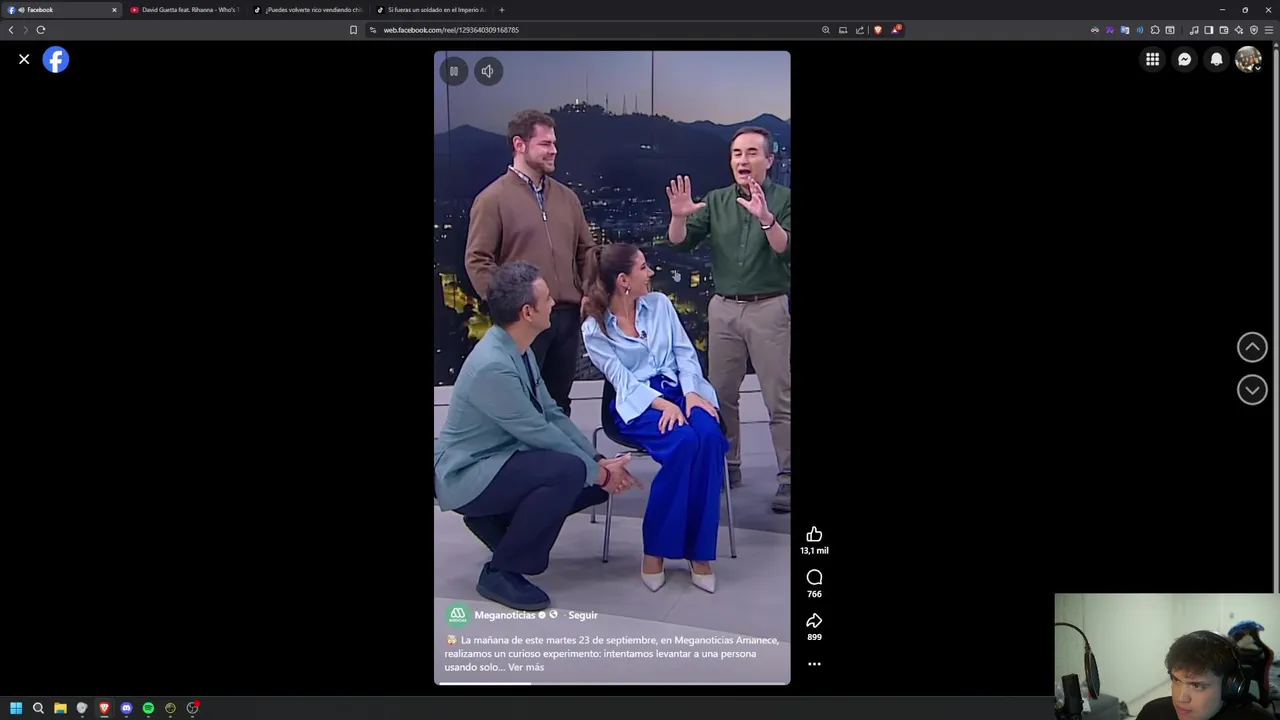The height and width of the screenshot is (720, 1280).
Task: Click the address bar URL
Action: tap(451, 30)
